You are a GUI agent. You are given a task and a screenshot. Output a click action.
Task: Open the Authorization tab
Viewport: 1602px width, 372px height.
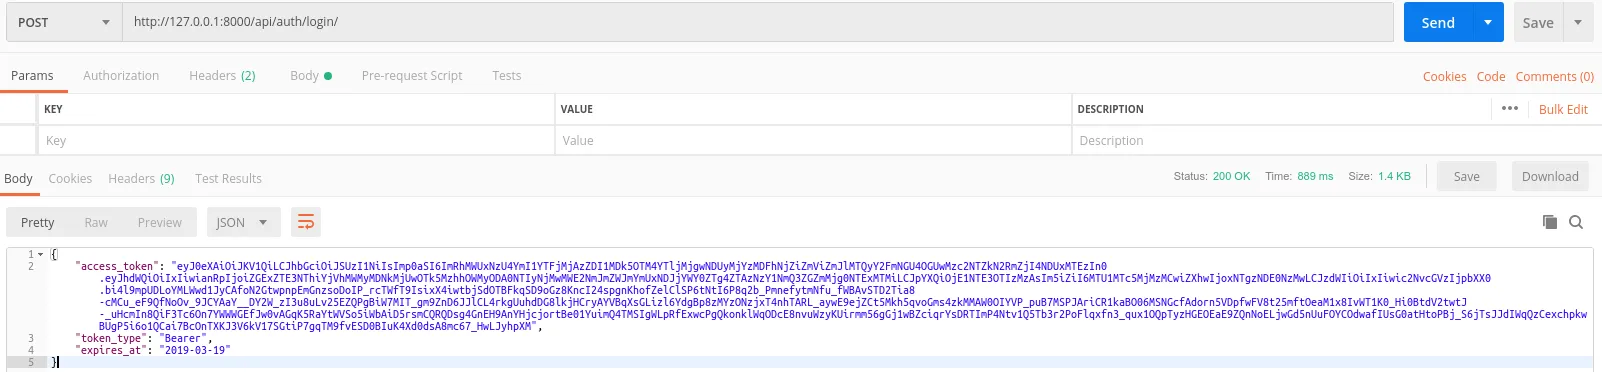(x=121, y=75)
